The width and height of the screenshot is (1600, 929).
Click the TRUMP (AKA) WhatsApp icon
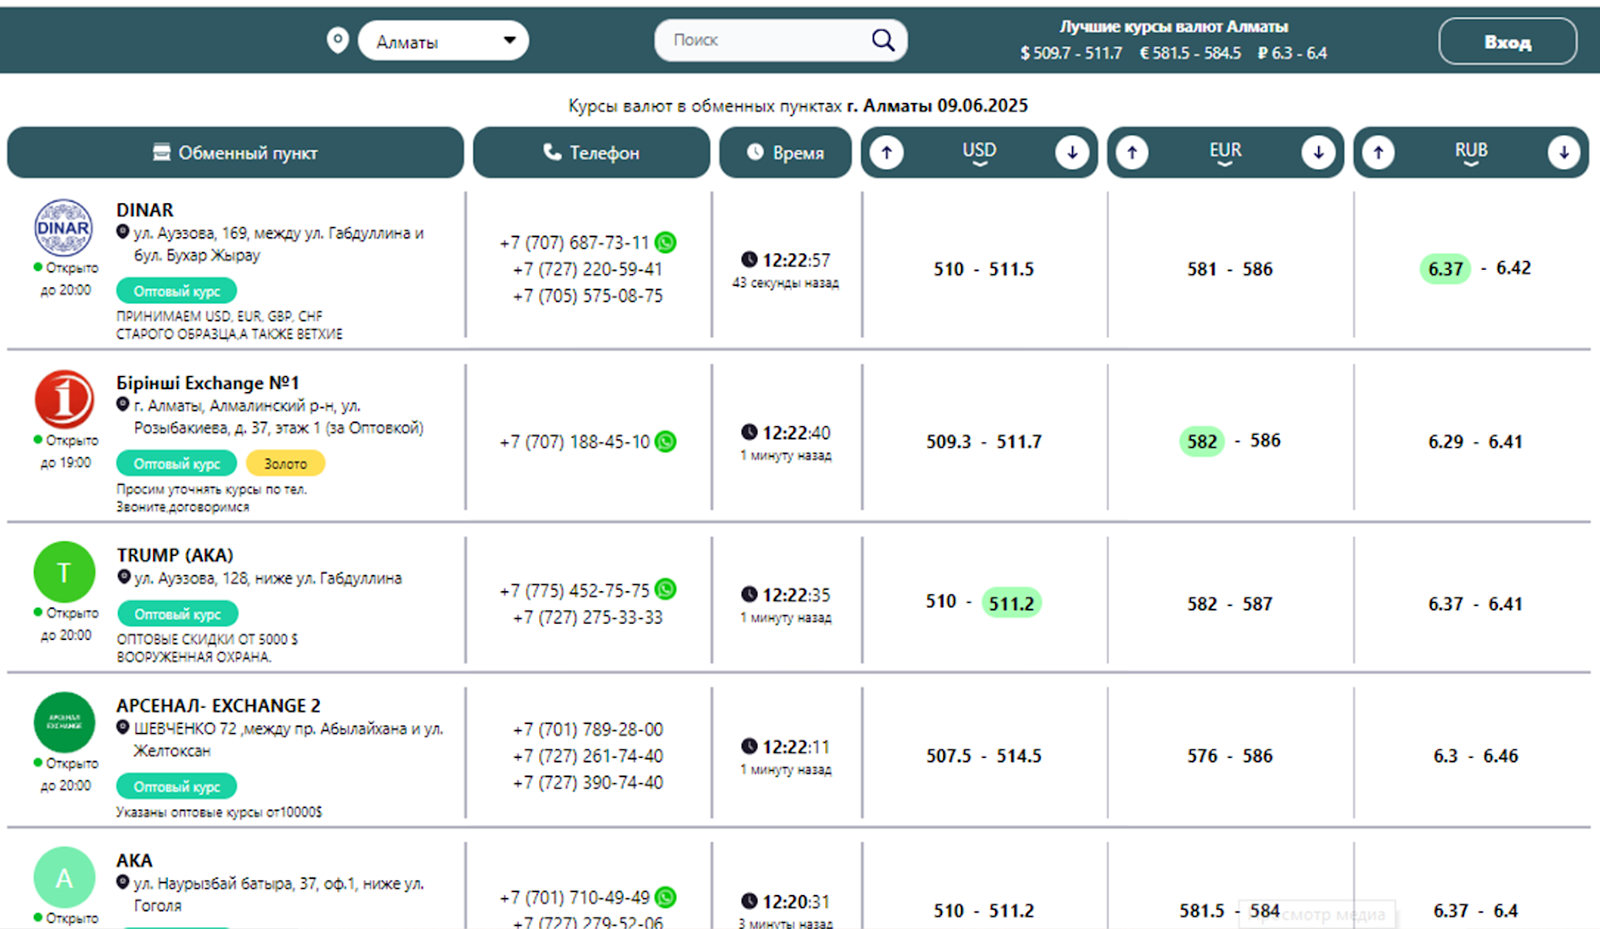click(666, 590)
